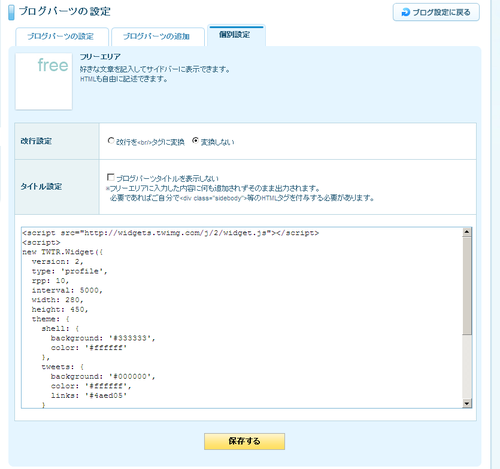Image resolution: width=500 pixels, height=469 pixels.
Task: Click the HTMLも自由に記述できます description line
Action: click(124, 79)
